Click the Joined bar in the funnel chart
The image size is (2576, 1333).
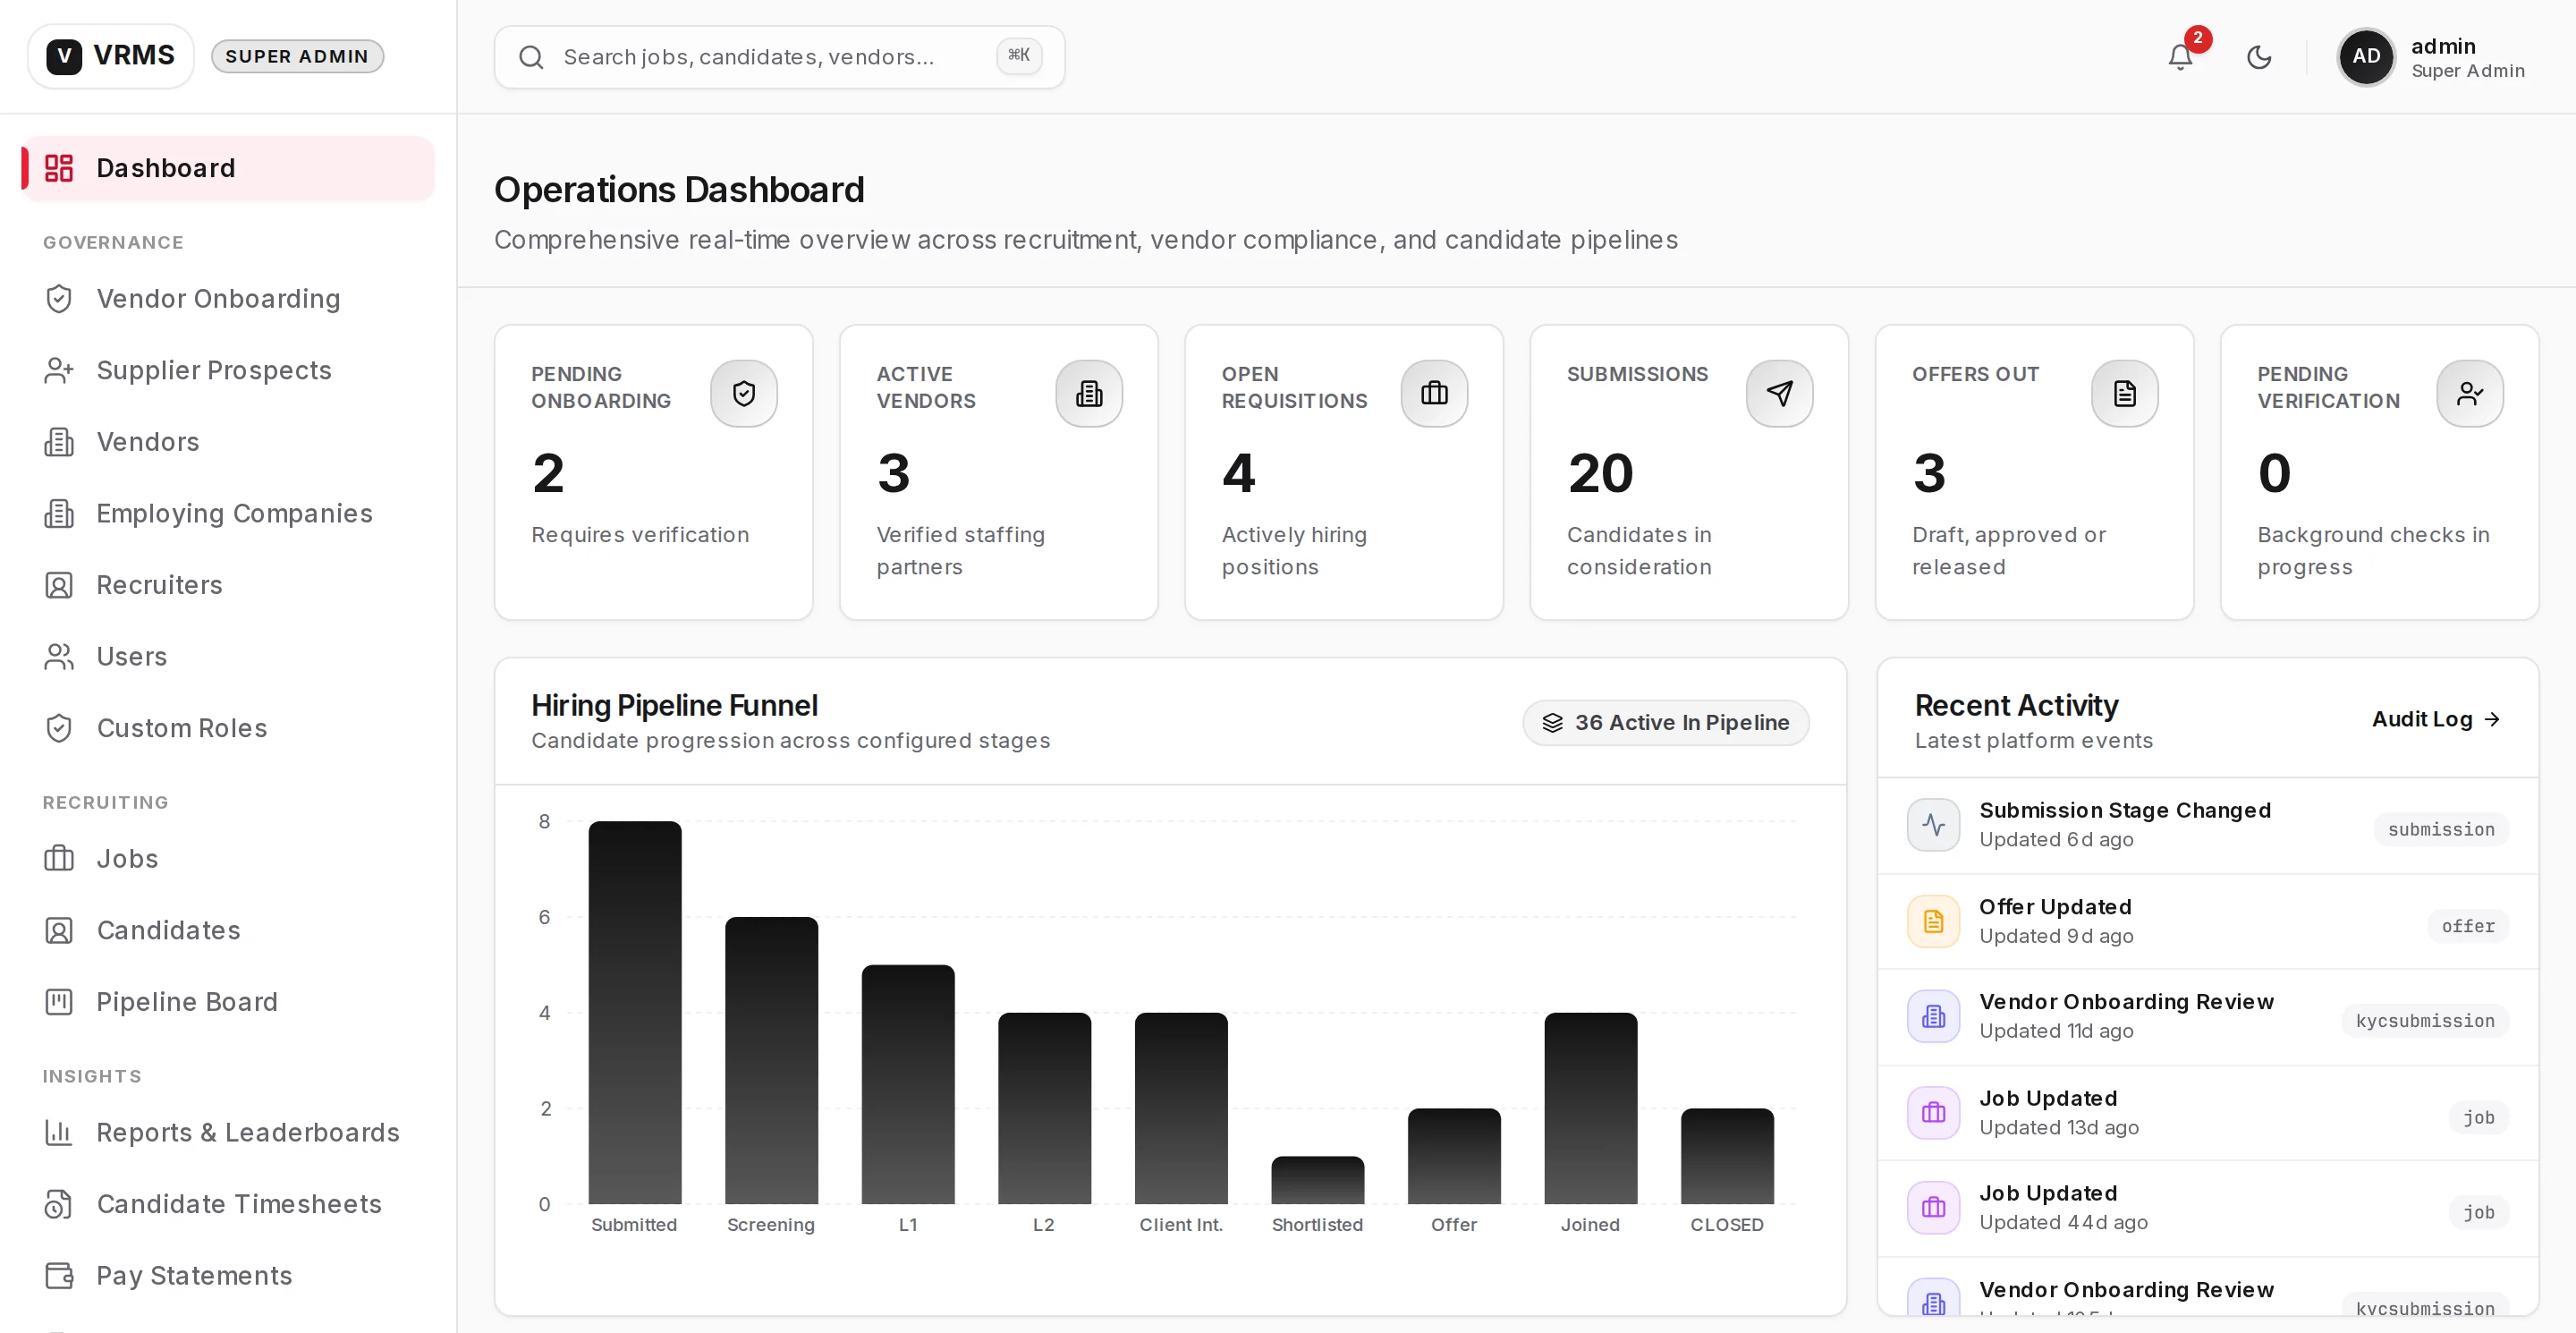point(1591,1108)
